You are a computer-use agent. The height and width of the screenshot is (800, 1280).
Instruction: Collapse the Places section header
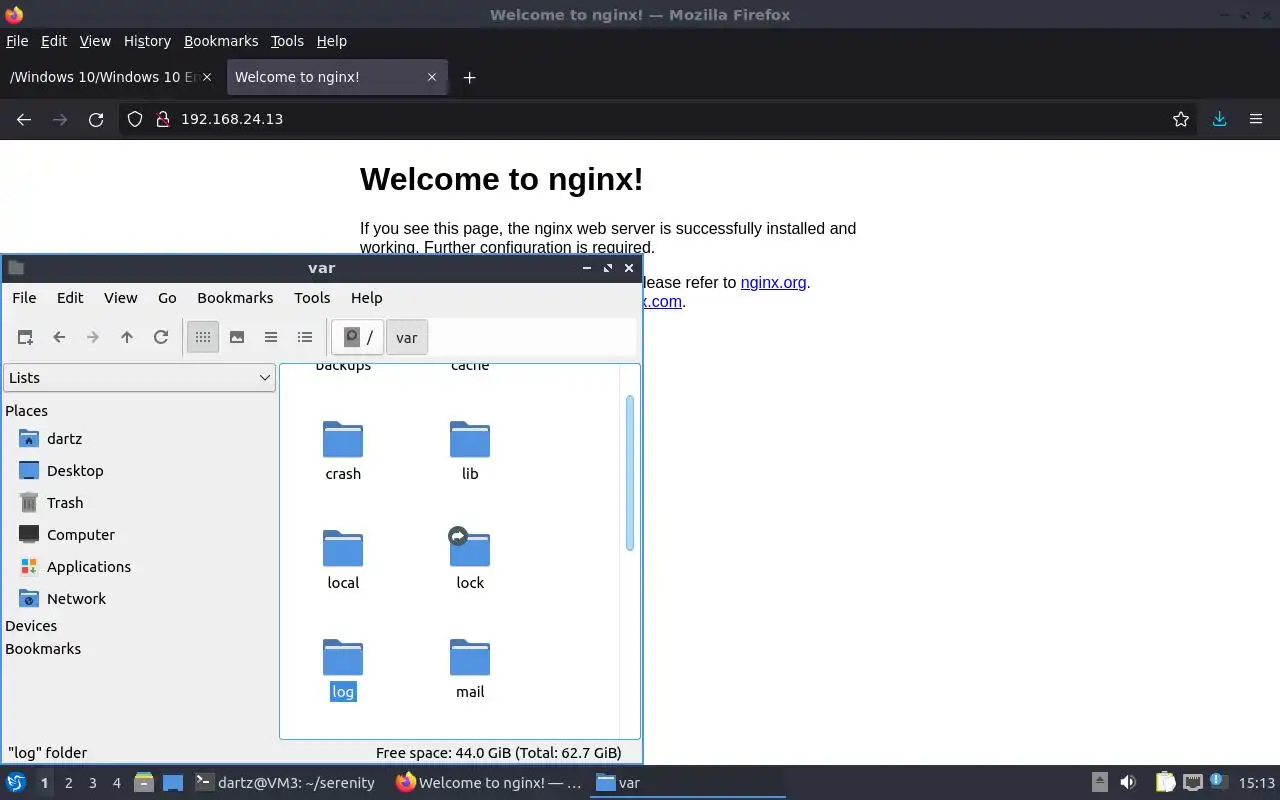[27, 411]
